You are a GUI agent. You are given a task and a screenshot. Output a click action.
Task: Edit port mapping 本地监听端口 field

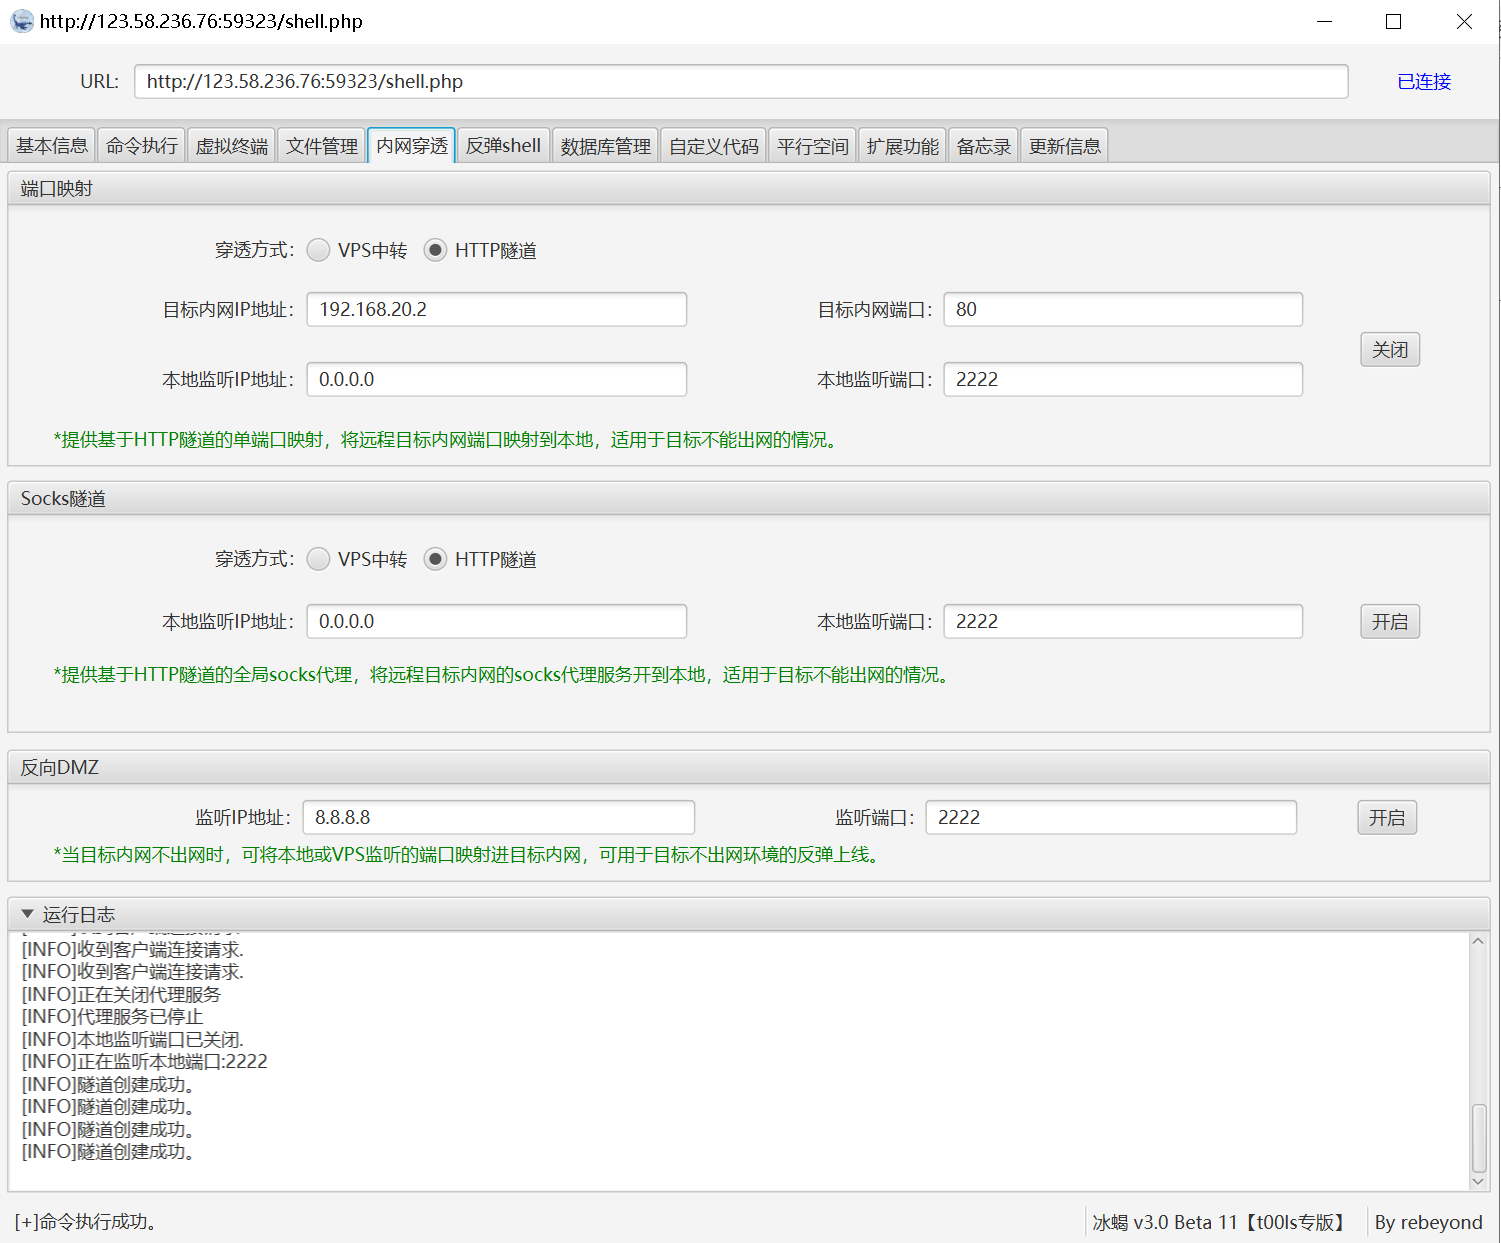coord(1123,380)
